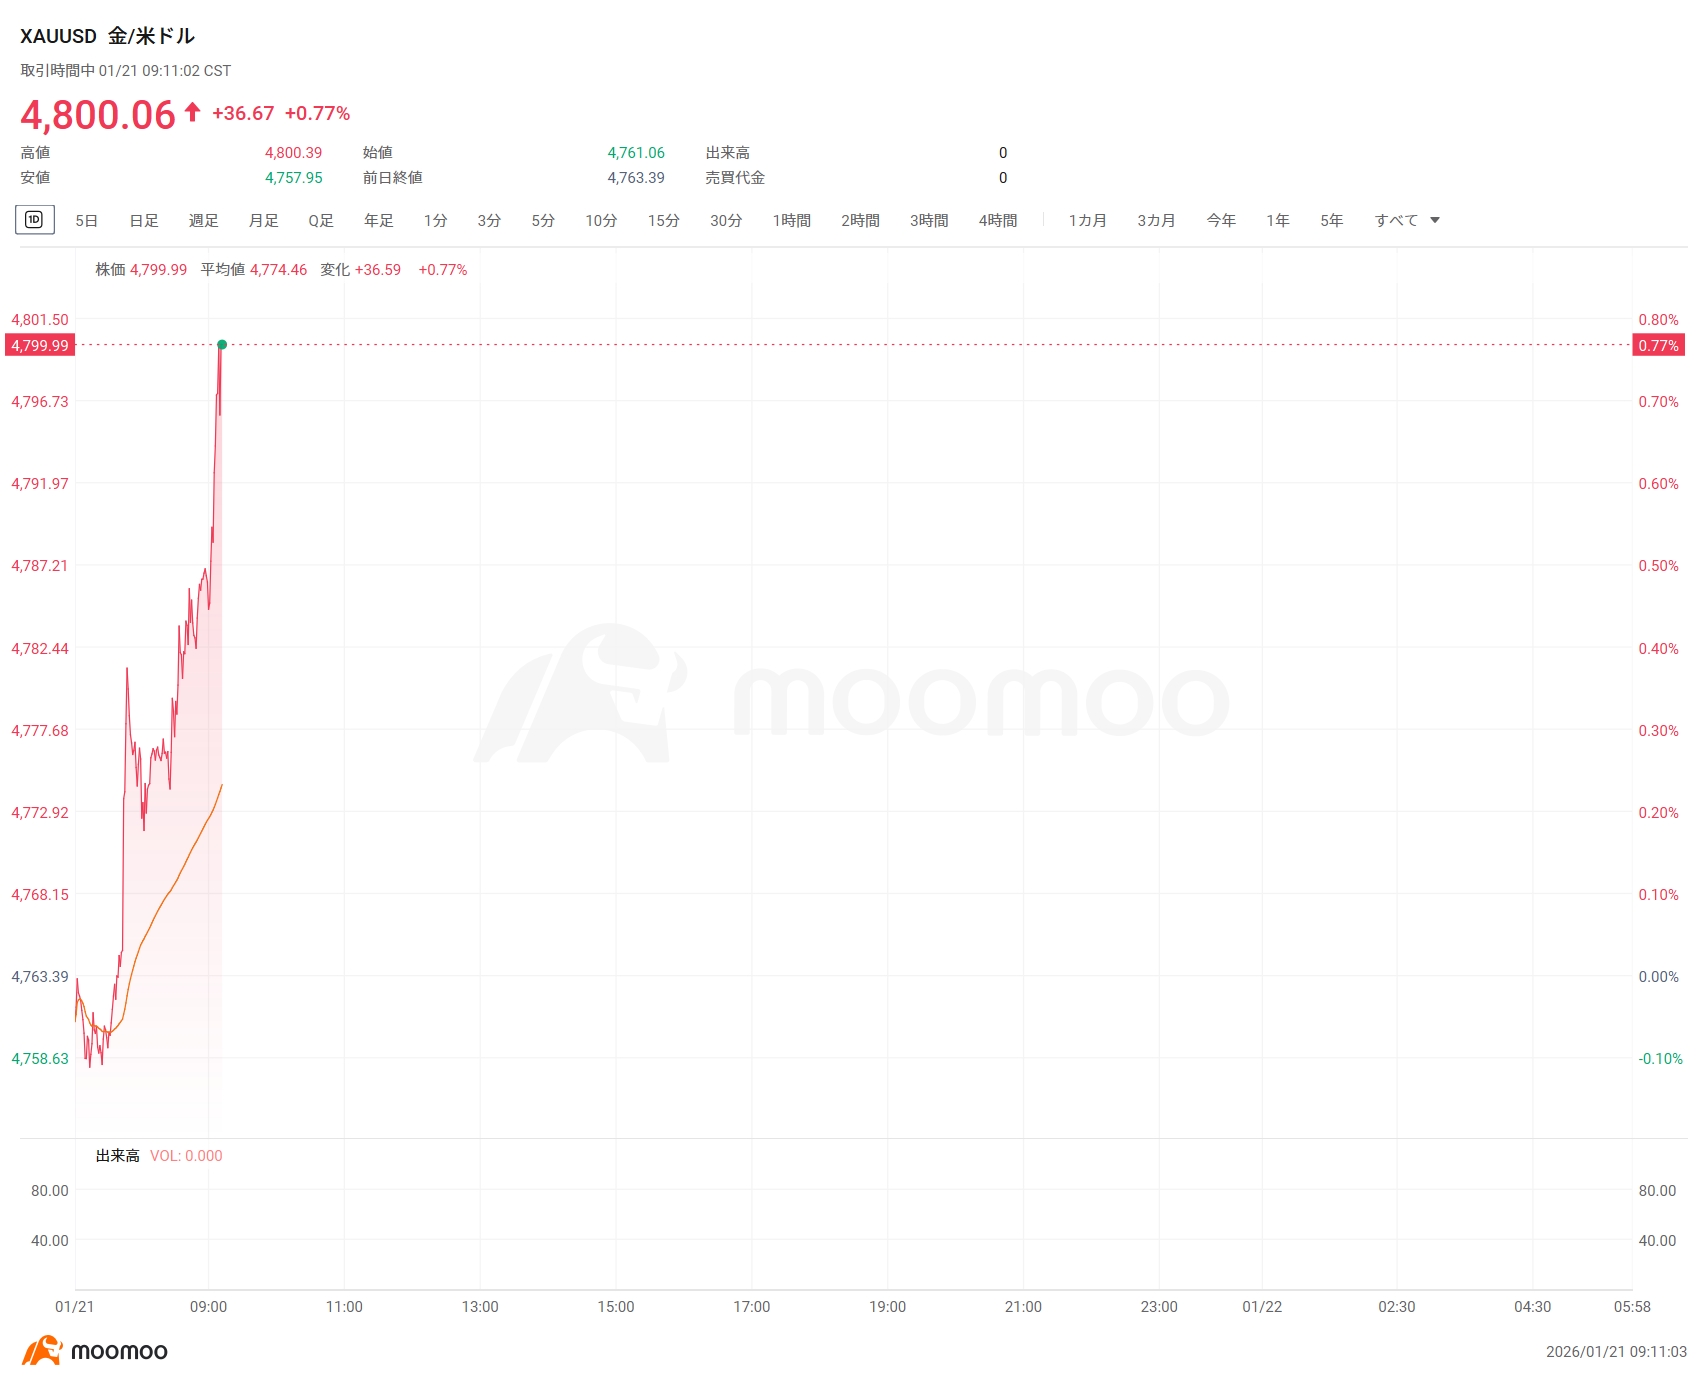Switch to the 15分 interval
Screen dimensions: 1708x1384
663,221
